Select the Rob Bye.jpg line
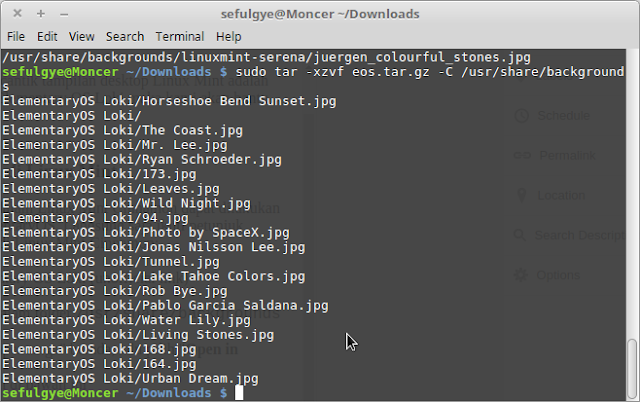640x402 pixels. coord(115,291)
